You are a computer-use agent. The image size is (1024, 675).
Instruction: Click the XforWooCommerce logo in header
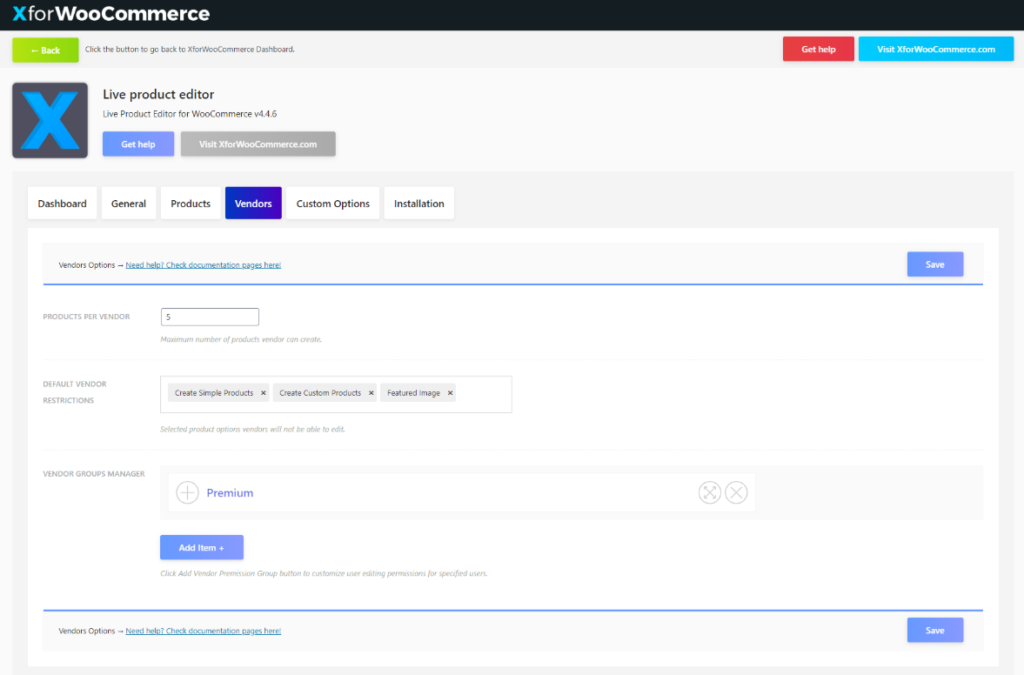[111, 14]
